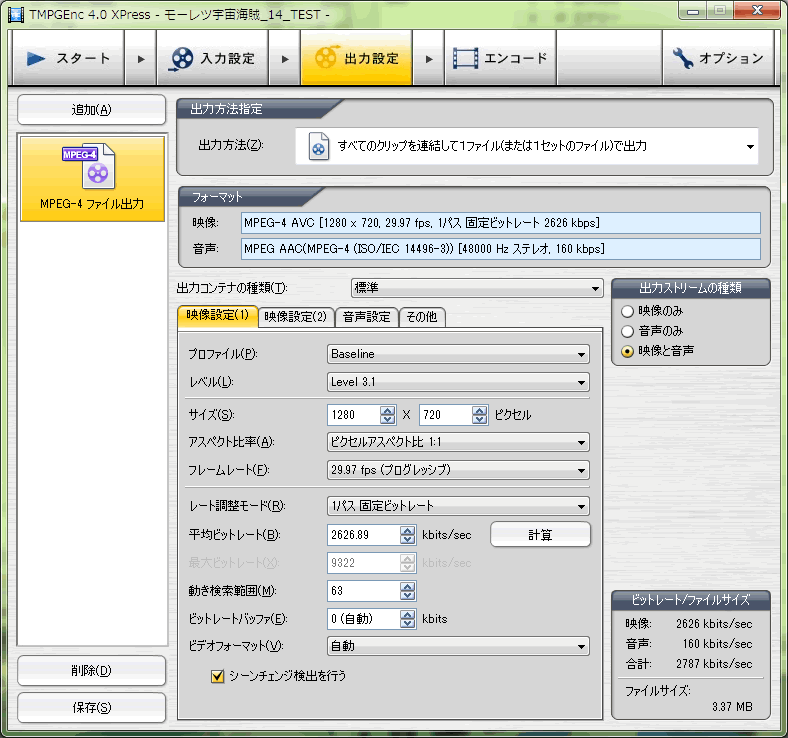The width and height of the screenshot is (788, 738).
Task: Click the 削除(D) button
Action: pos(91,670)
